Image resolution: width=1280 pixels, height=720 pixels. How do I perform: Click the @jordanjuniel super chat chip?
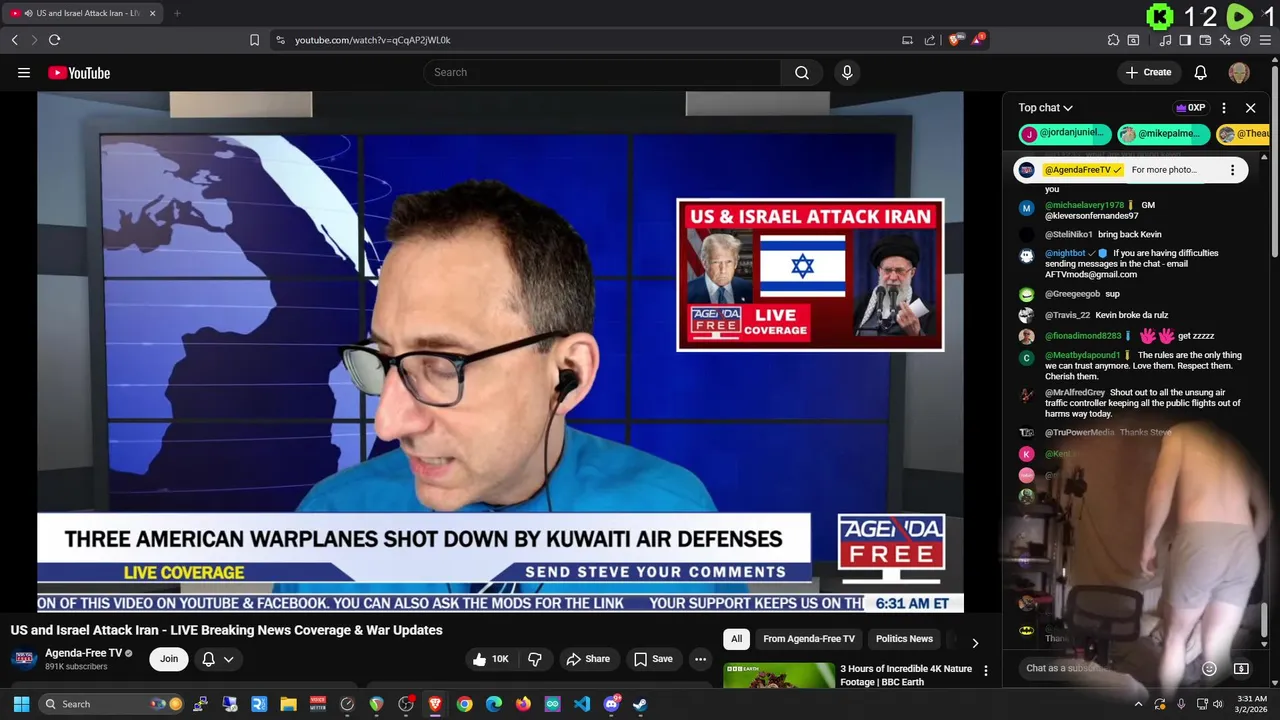1064,133
